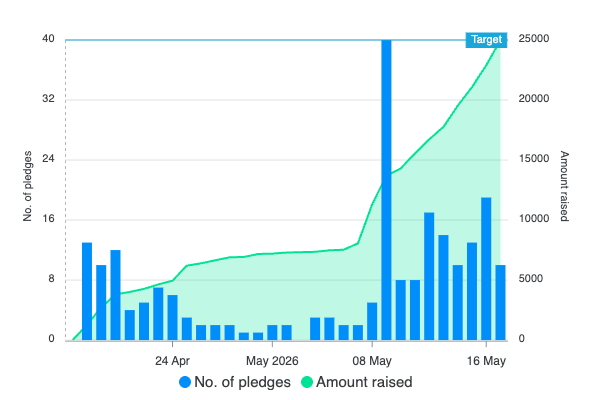Screen dimensions: 592x400
Task: Click the 24 Apr x-axis label
Action: [x=172, y=361]
